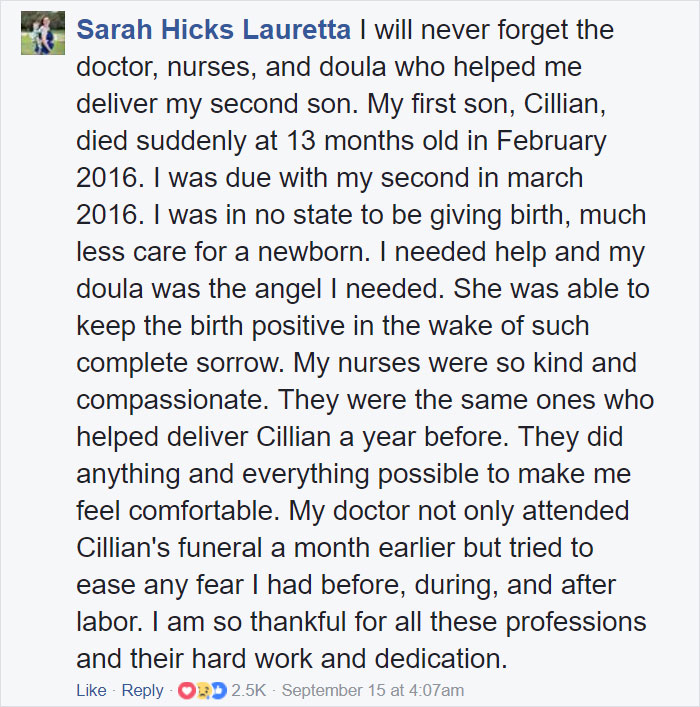Reply to Sarah's comment
Screen dimensions: 700x707
click(143, 690)
